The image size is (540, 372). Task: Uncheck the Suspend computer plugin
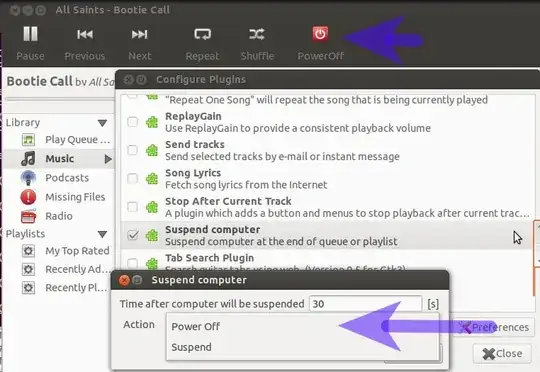pyautogui.click(x=133, y=235)
